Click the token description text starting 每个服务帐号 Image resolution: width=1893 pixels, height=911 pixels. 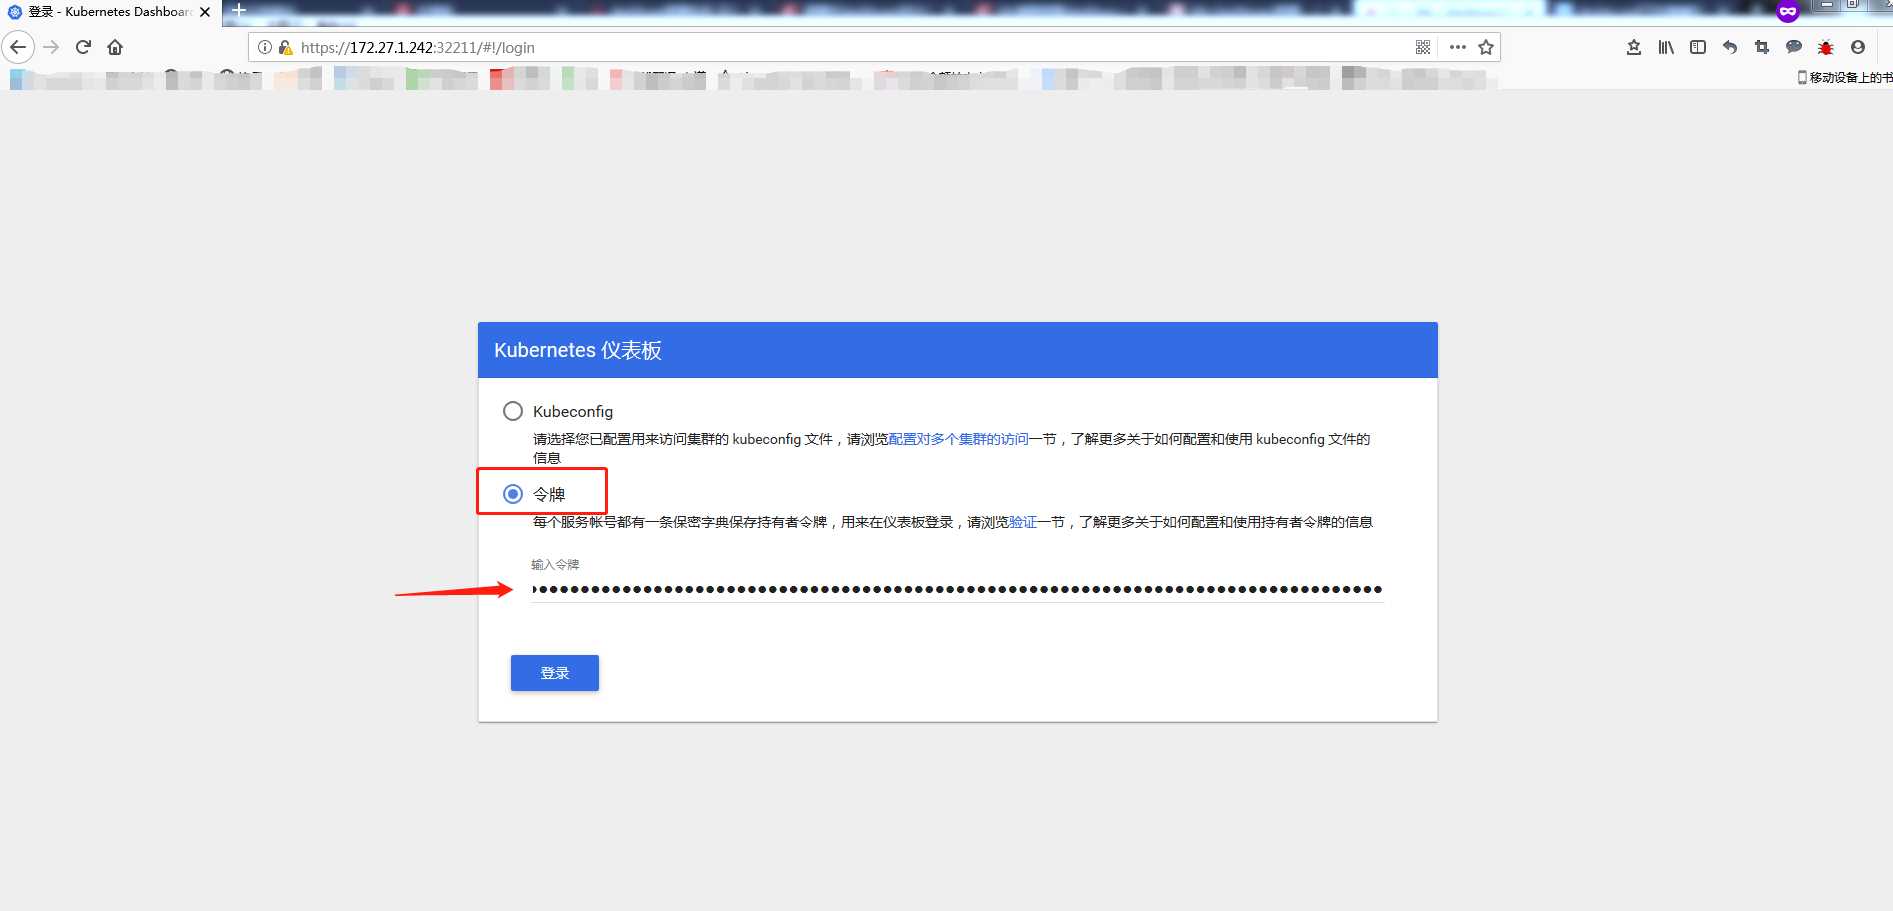(x=952, y=522)
